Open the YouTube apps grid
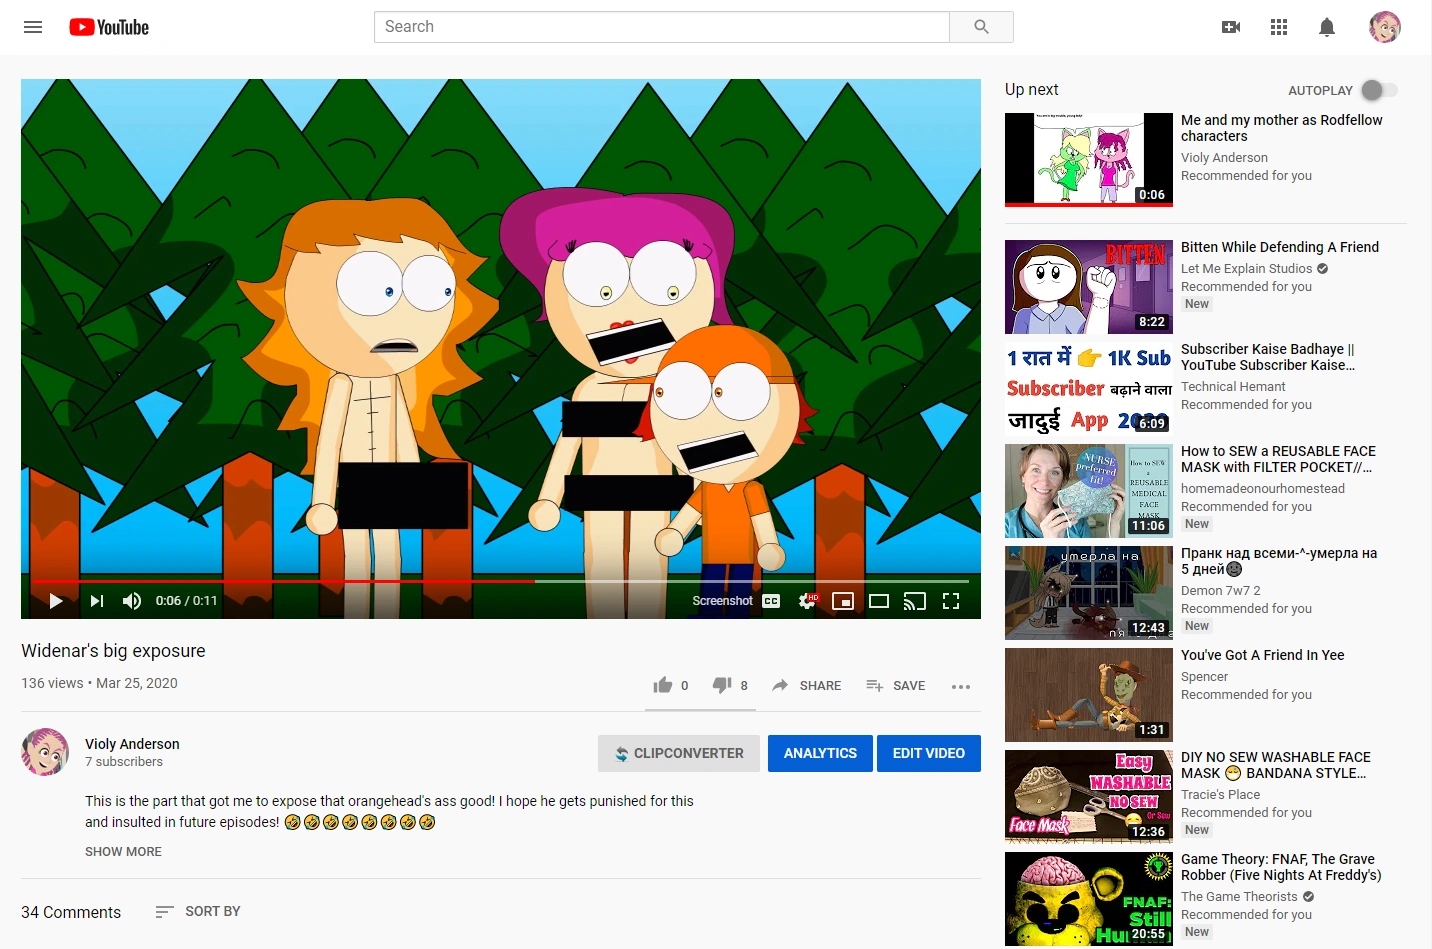1432x949 pixels. pos(1279,27)
